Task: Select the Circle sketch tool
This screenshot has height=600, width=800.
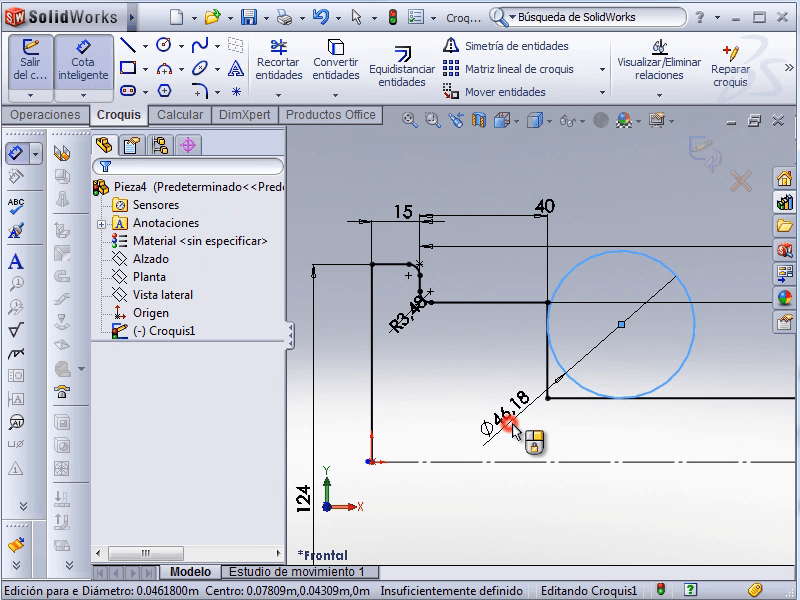Action: (x=163, y=45)
